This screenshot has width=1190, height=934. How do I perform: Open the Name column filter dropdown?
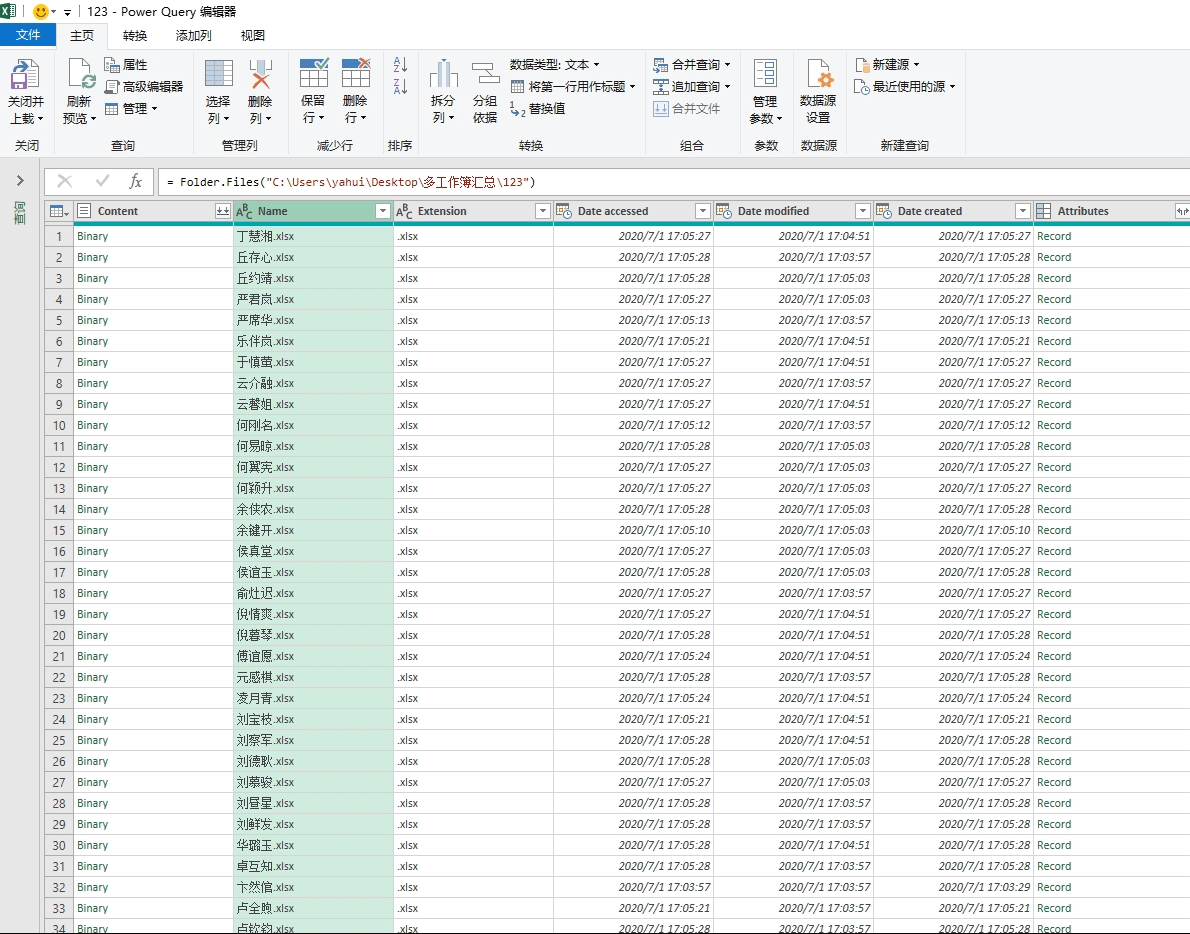pos(382,211)
